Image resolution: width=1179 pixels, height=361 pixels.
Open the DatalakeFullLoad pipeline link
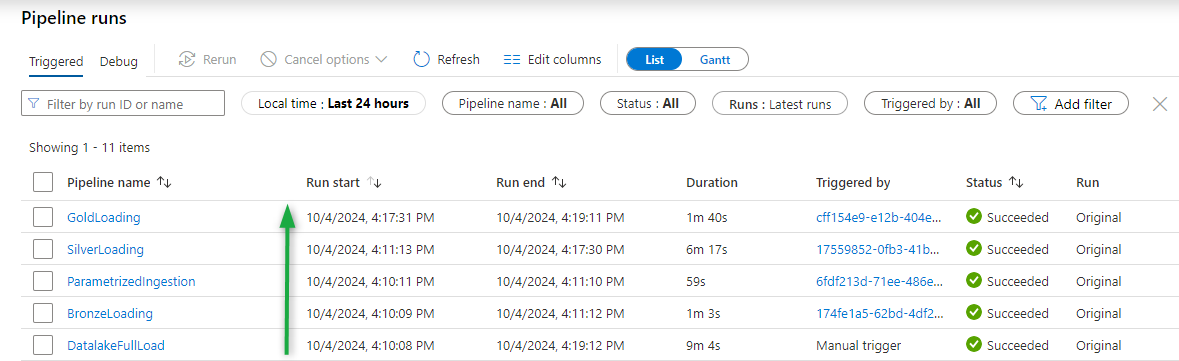[x=116, y=346]
